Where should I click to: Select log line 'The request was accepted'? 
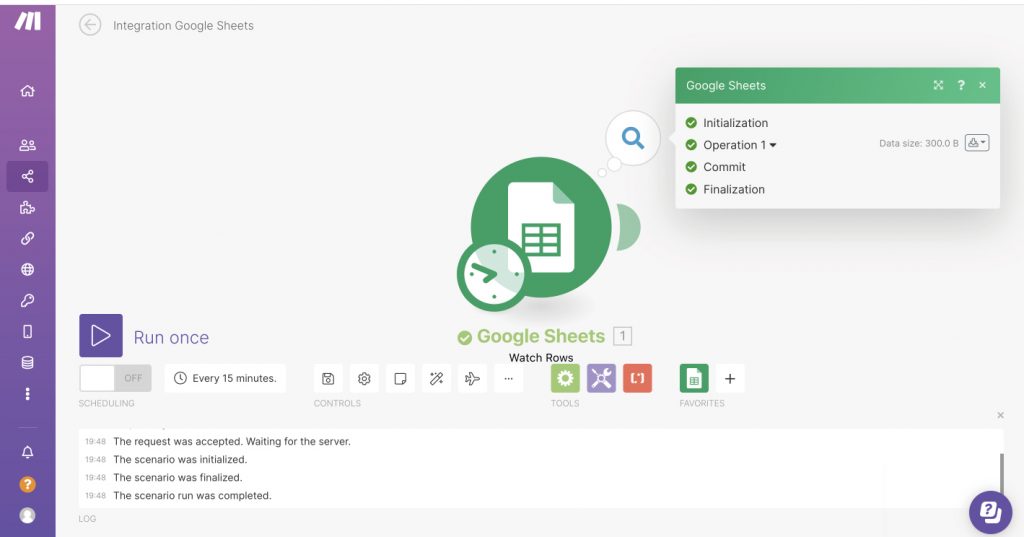(232, 442)
